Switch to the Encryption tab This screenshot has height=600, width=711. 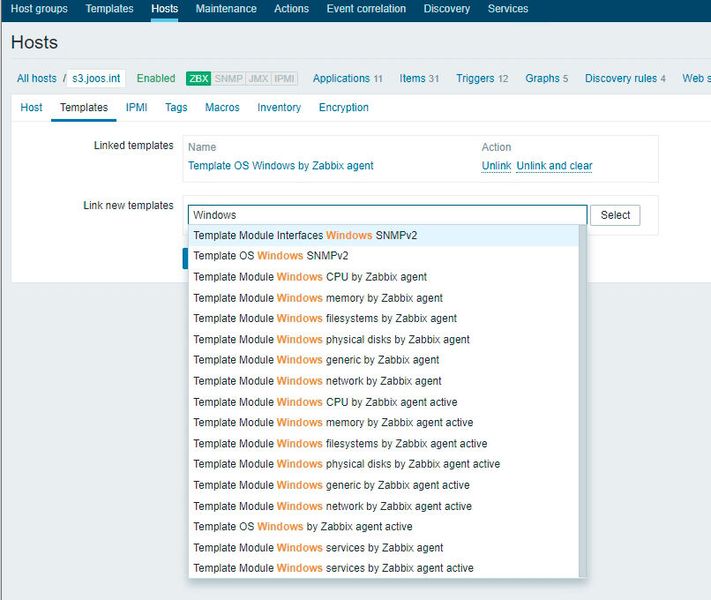[344, 107]
